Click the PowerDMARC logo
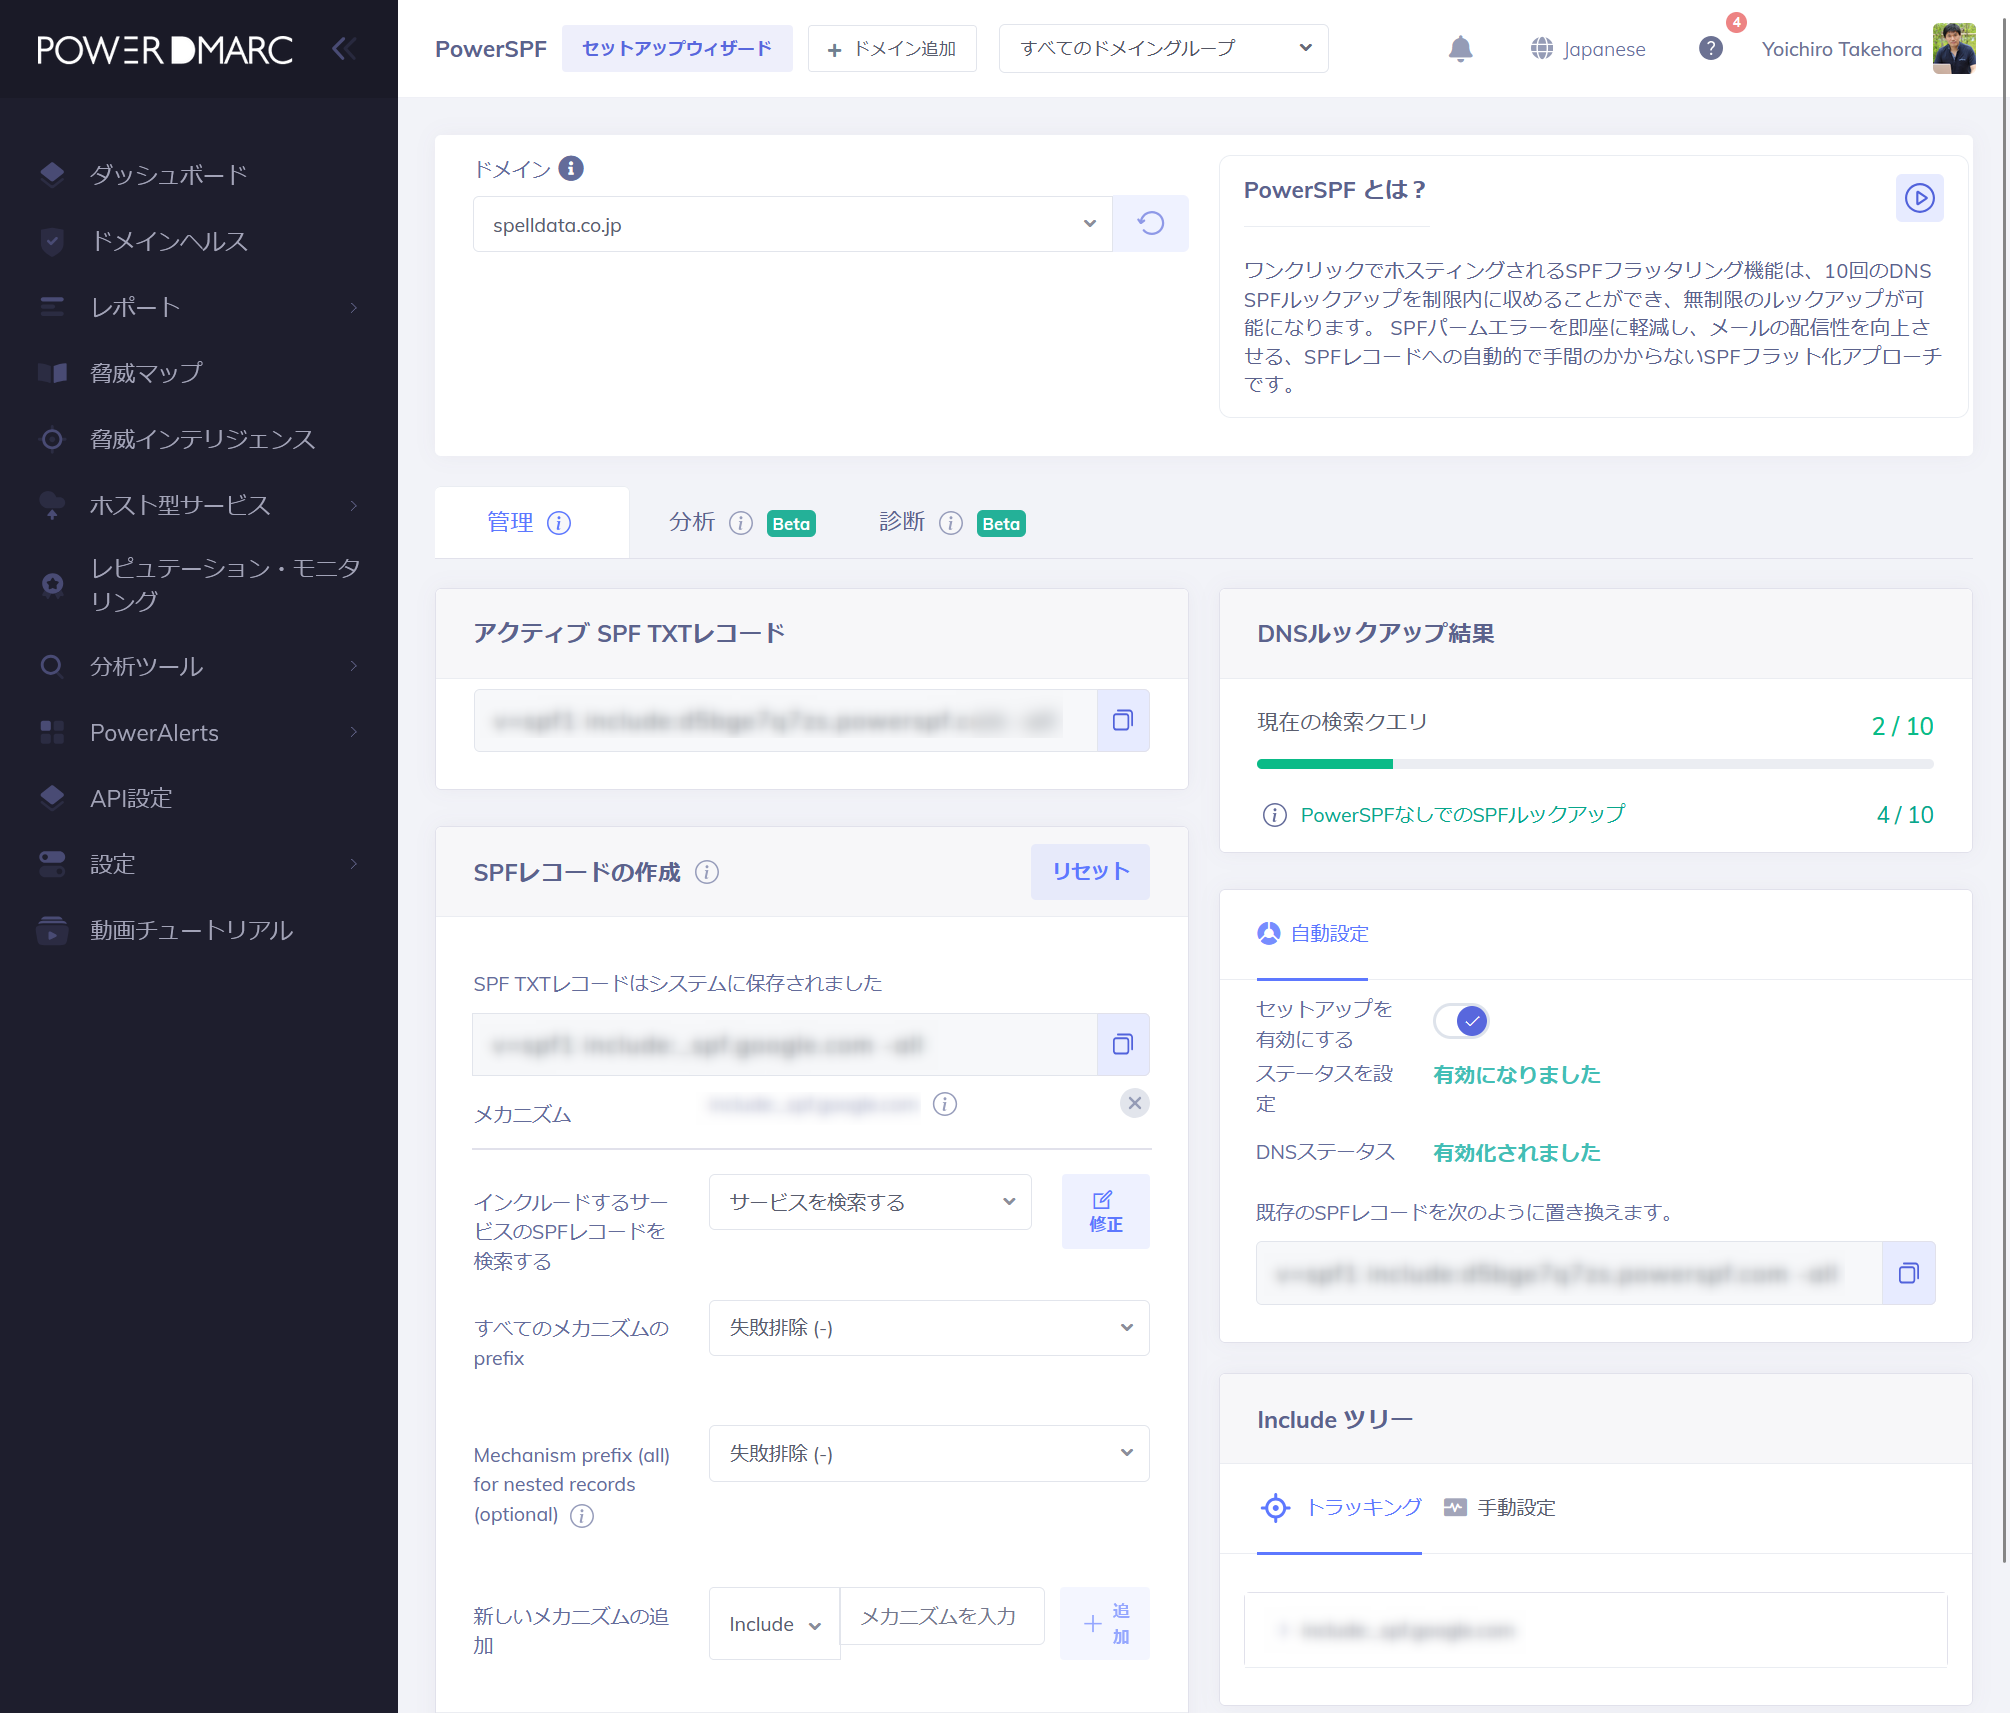Screen dimensions: 2010x1713 [x=165, y=49]
